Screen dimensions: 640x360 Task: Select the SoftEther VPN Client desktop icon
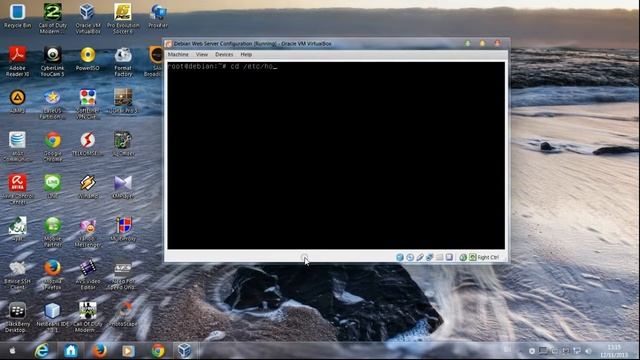tap(87, 104)
